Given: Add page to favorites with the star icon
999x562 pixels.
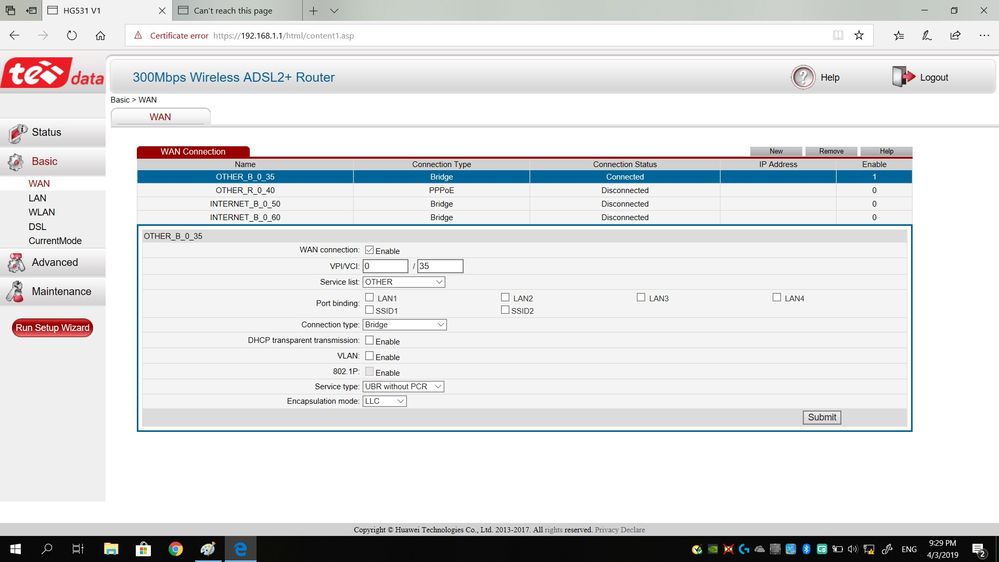Looking at the screenshot, I should pyautogui.click(x=859, y=36).
